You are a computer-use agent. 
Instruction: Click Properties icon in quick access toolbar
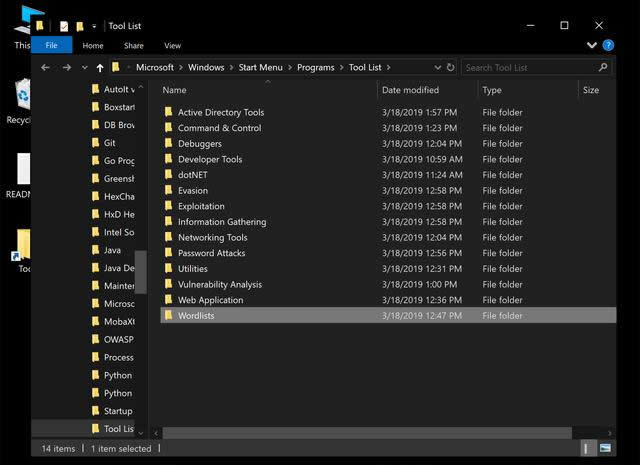point(64,25)
